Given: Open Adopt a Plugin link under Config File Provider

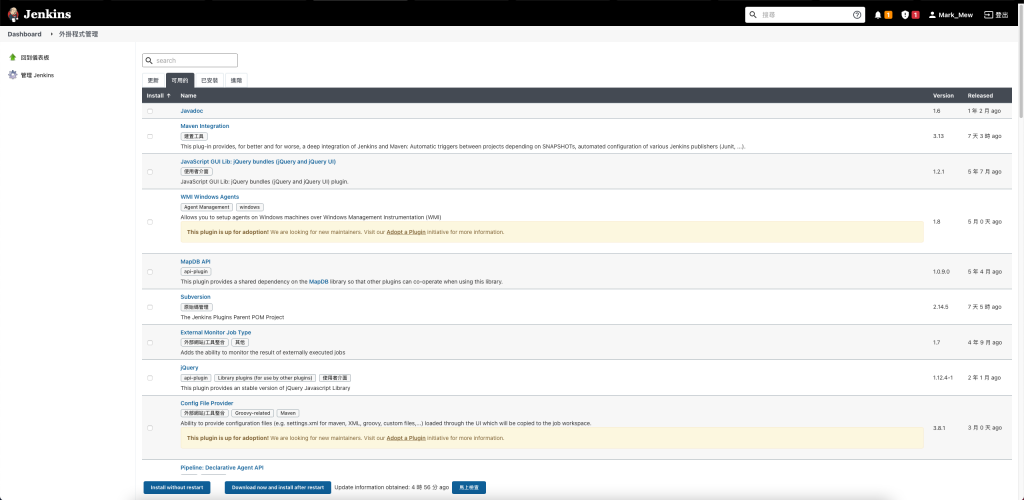Looking at the screenshot, I should click(x=406, y=438).
